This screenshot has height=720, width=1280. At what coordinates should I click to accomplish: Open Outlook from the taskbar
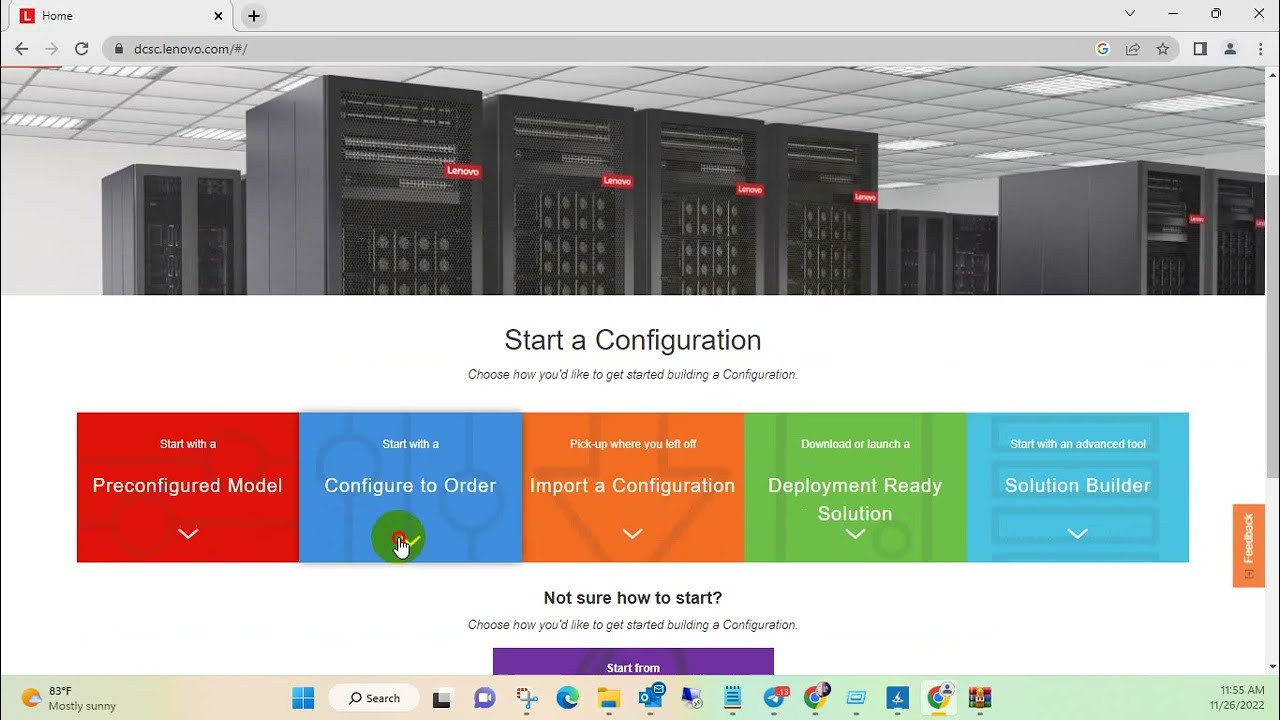(x=652, y=696)
